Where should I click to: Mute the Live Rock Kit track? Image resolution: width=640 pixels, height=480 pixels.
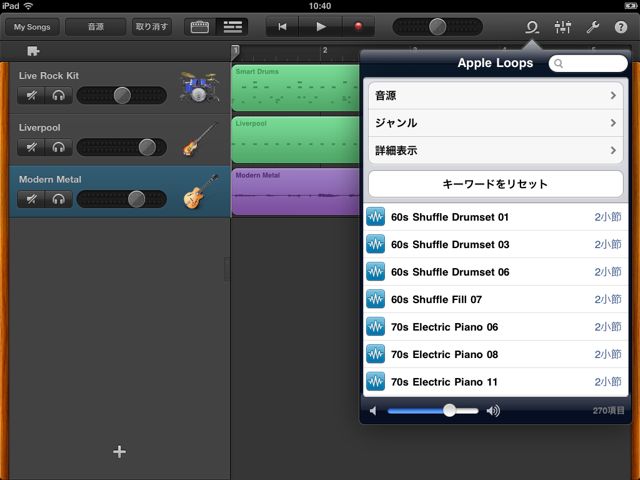(x=31, y=96)
